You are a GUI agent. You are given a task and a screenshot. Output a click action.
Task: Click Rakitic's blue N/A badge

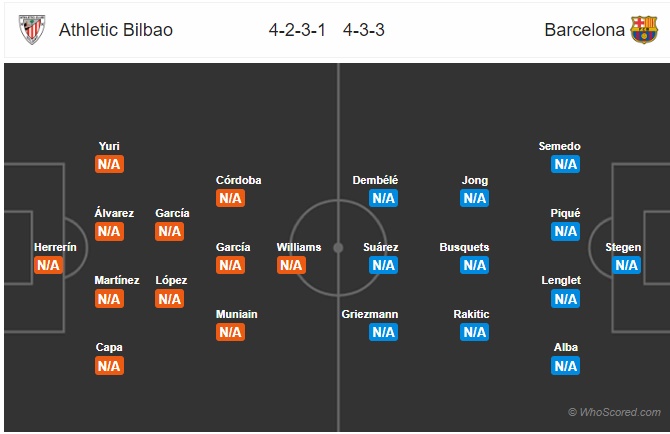tap(474, 332)
